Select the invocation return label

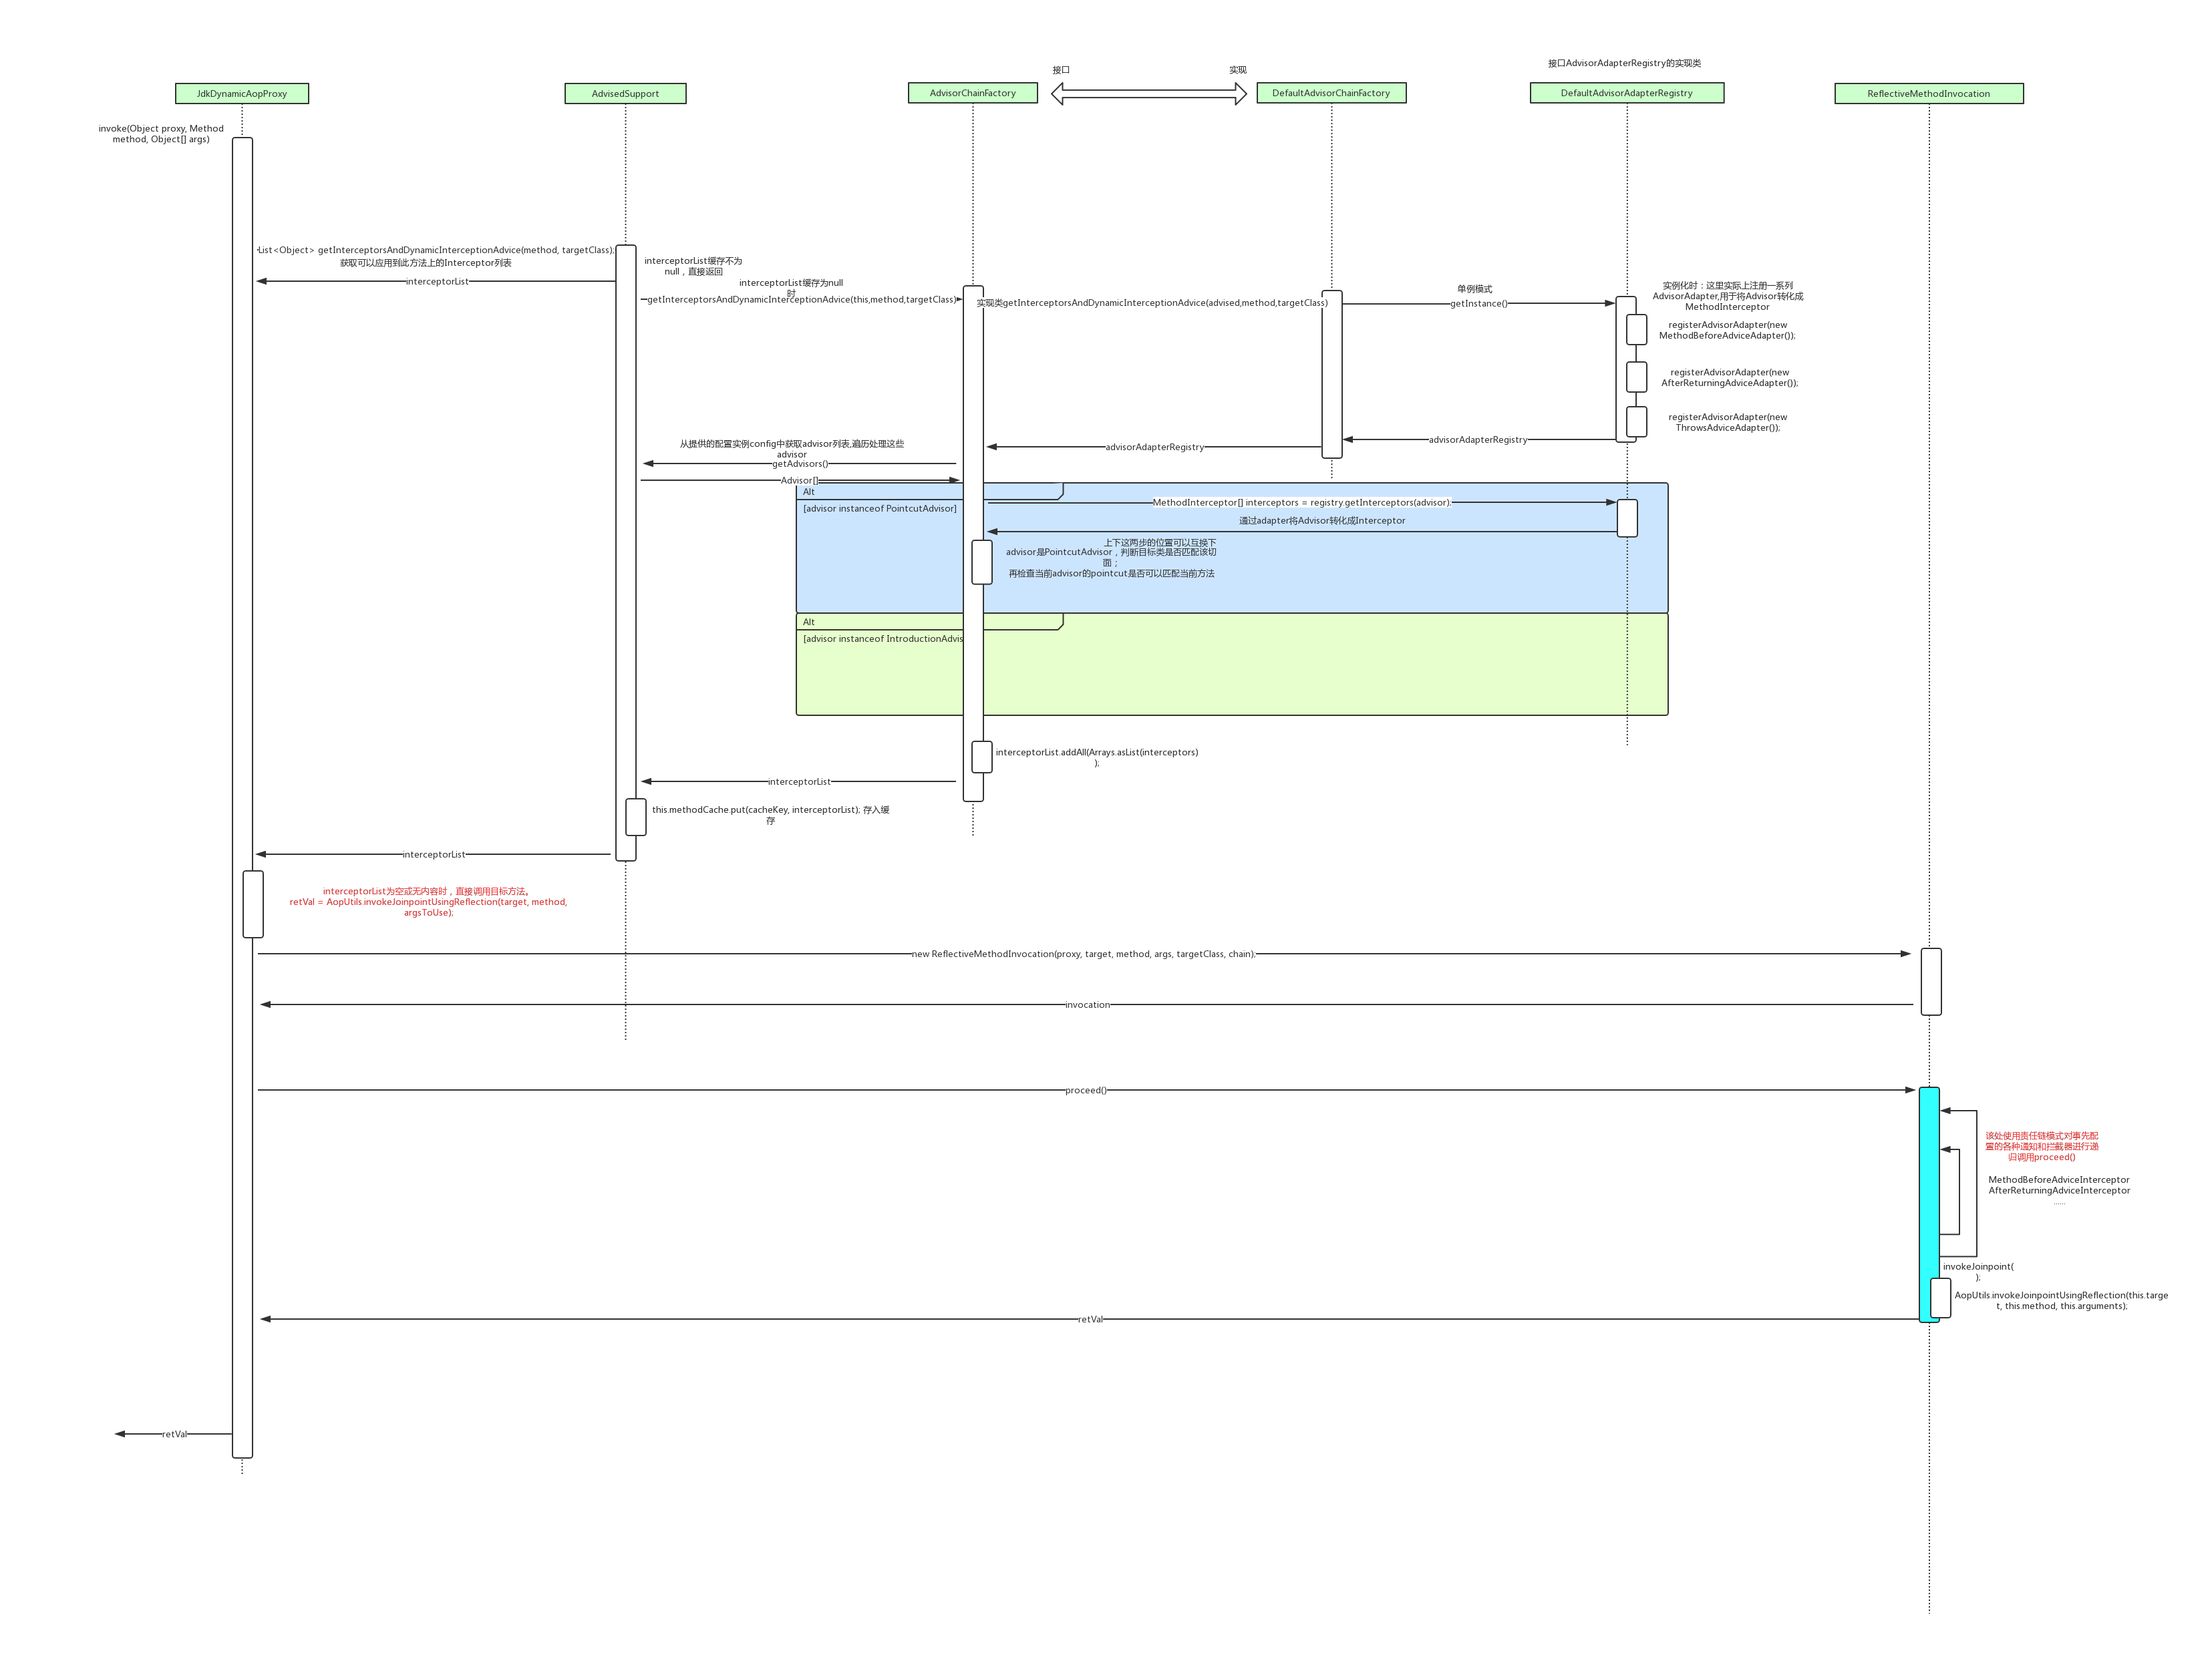point(1087,1005)
